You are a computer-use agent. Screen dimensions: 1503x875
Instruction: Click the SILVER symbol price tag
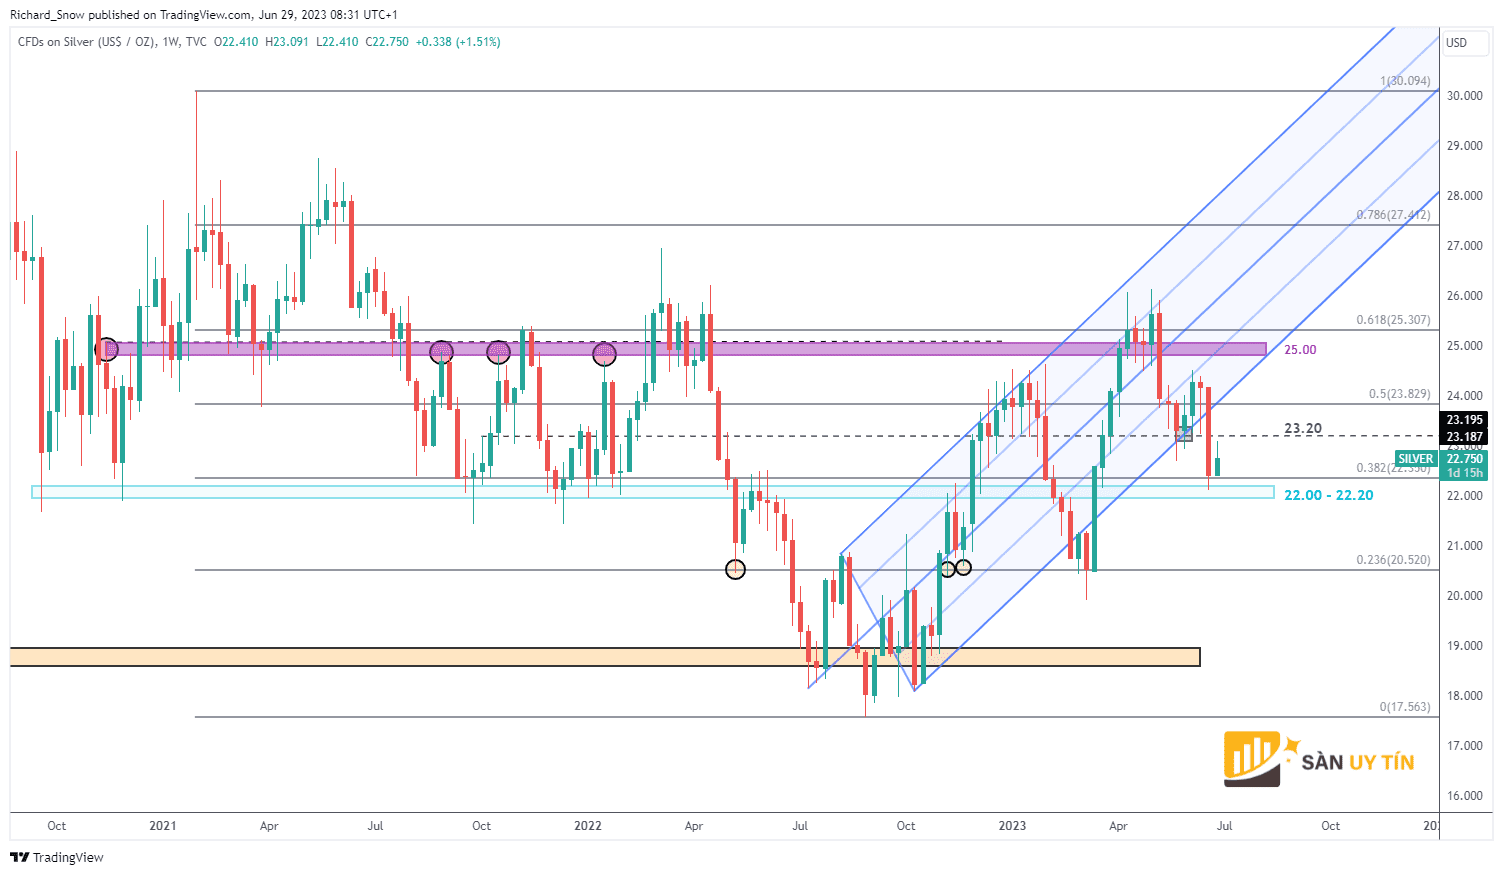click(1416, 459)
